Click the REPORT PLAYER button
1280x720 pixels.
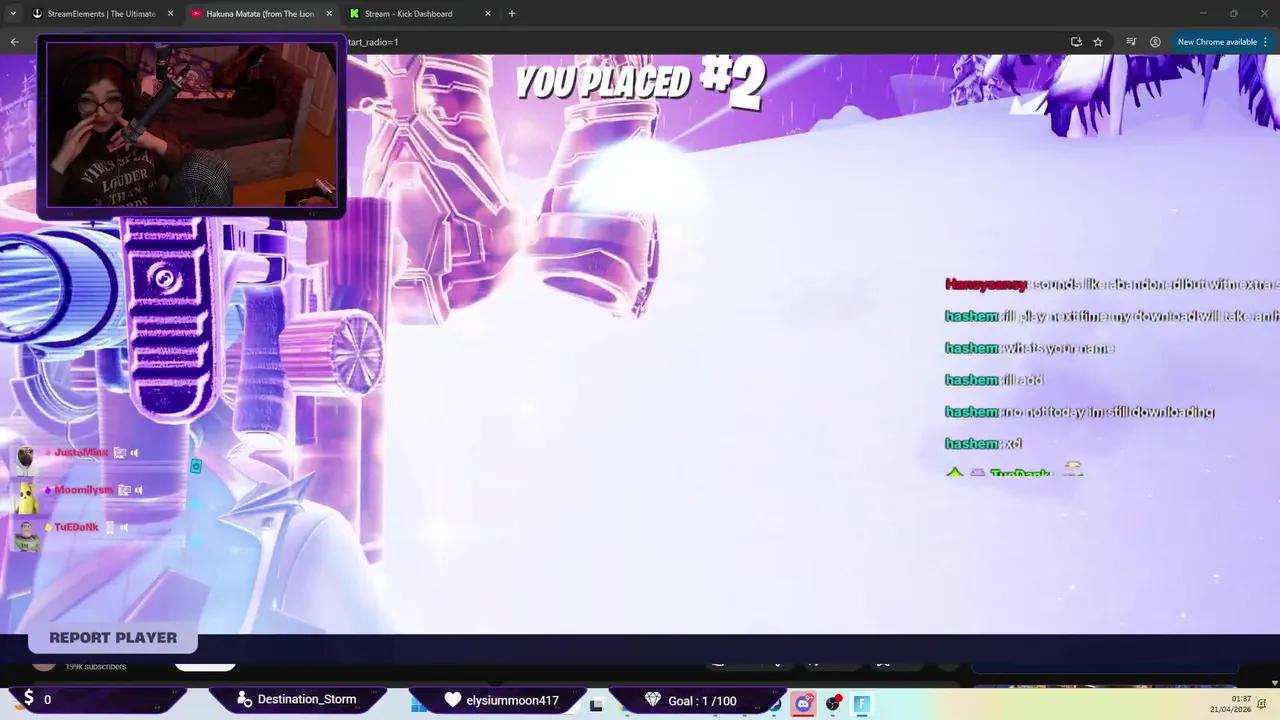(113, 638)
